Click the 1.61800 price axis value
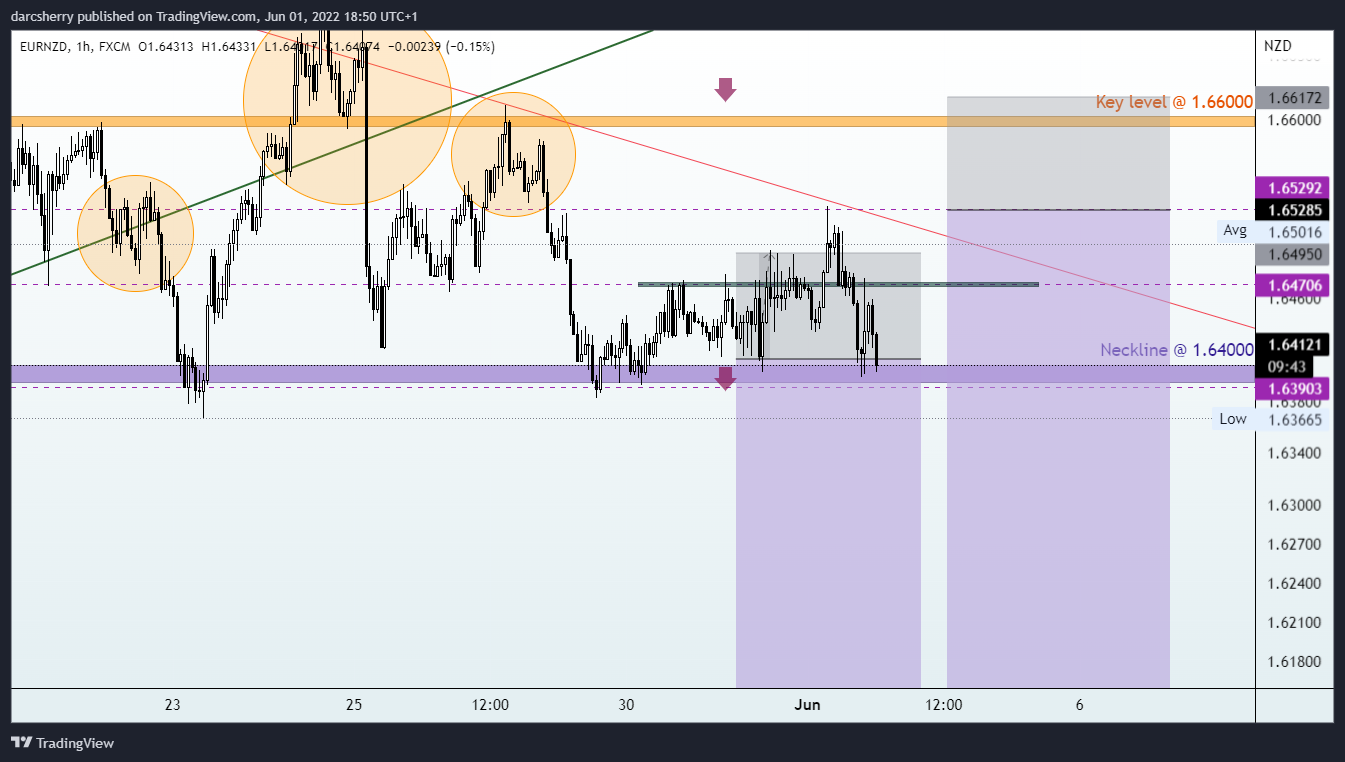Viewport: 1345px width, 762px height. coord(1295,662)
